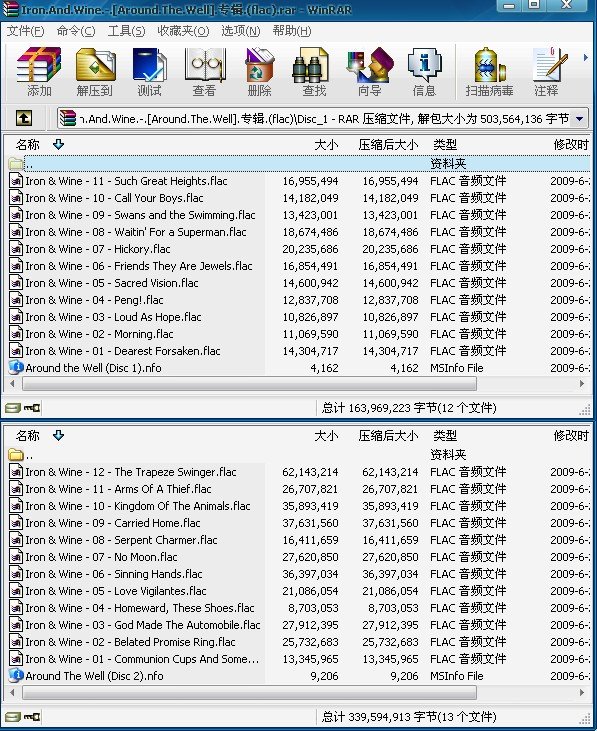Expand the address bar dropdown arrow
597x731 pixels.
[x=579, y=118]
